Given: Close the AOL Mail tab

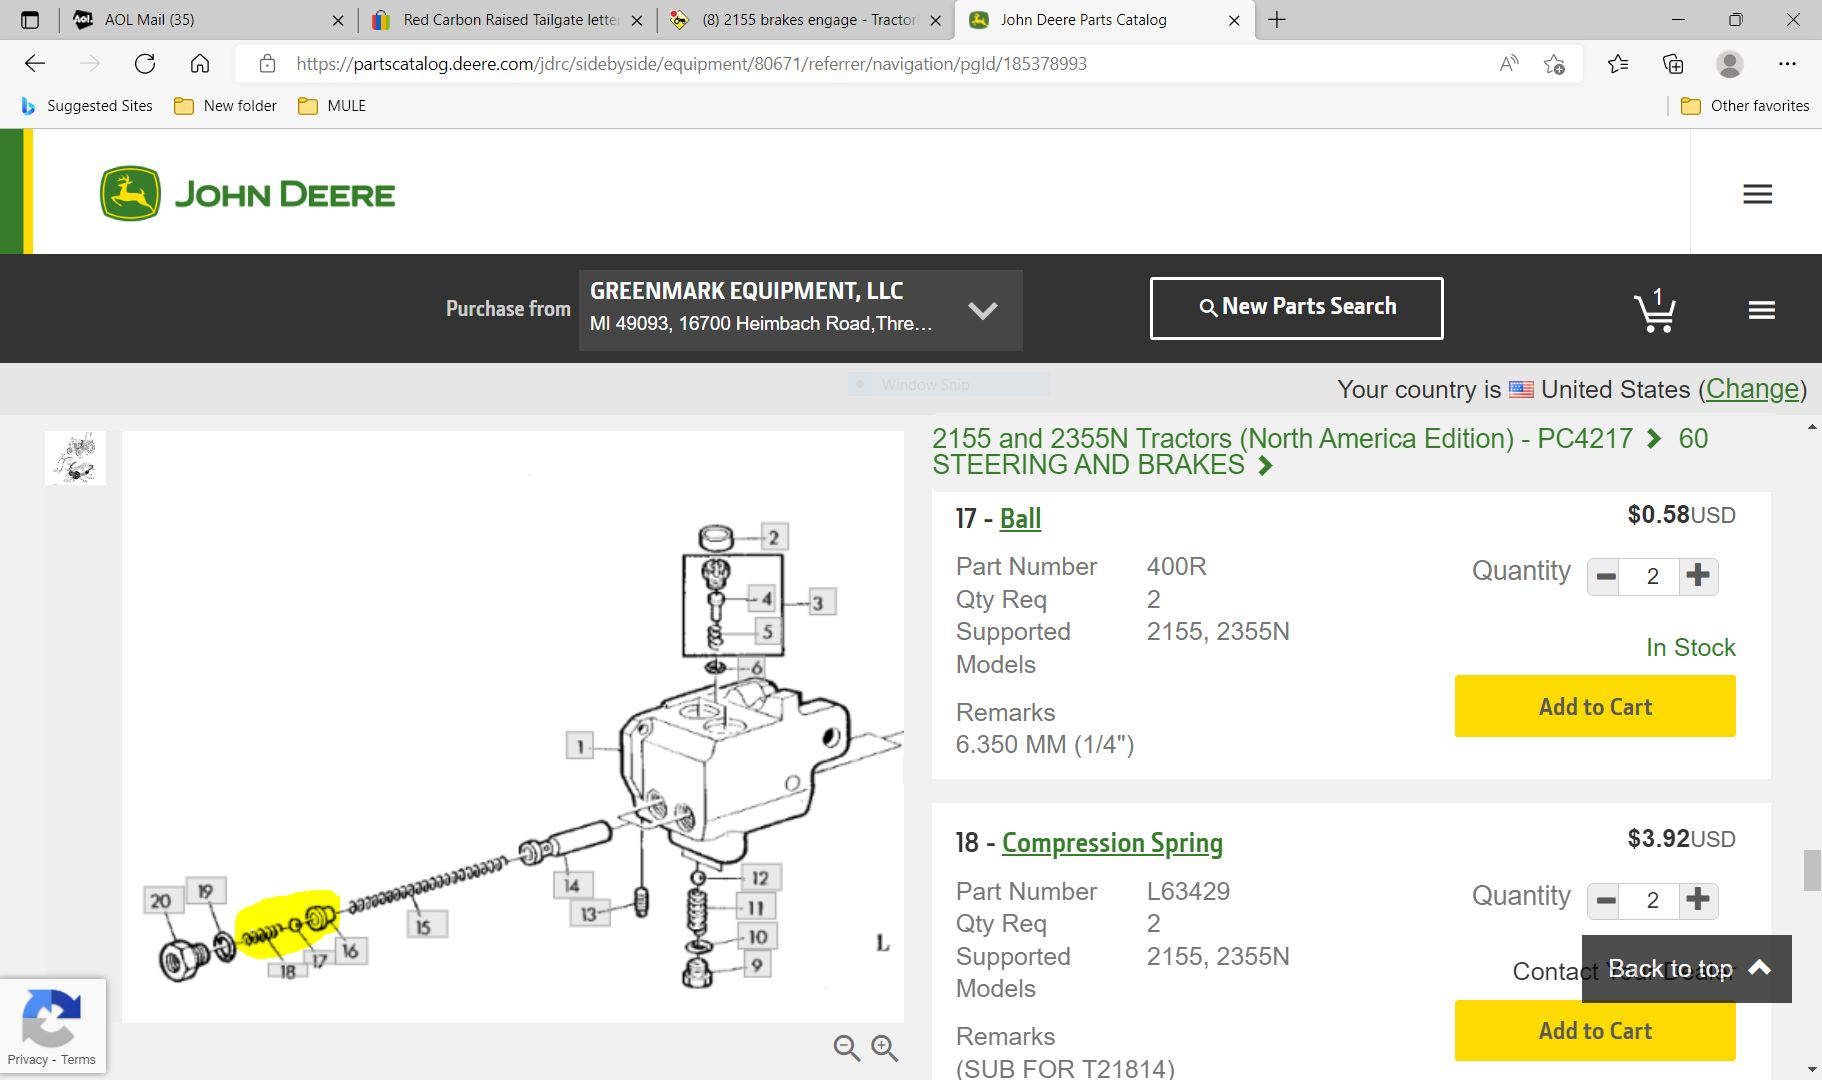Looking at the screenshot, I should 338,20.
